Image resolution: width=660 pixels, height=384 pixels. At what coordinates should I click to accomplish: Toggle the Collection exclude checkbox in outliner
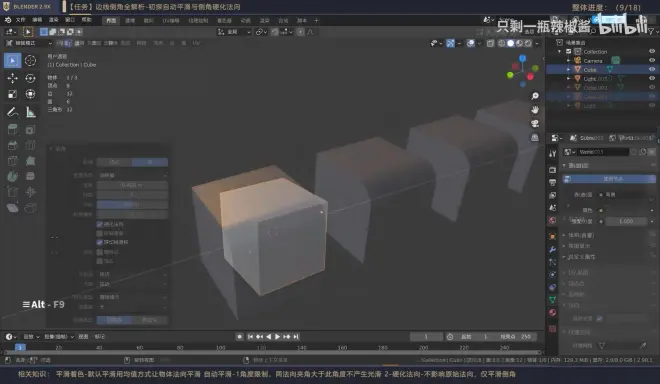(569, 51)
